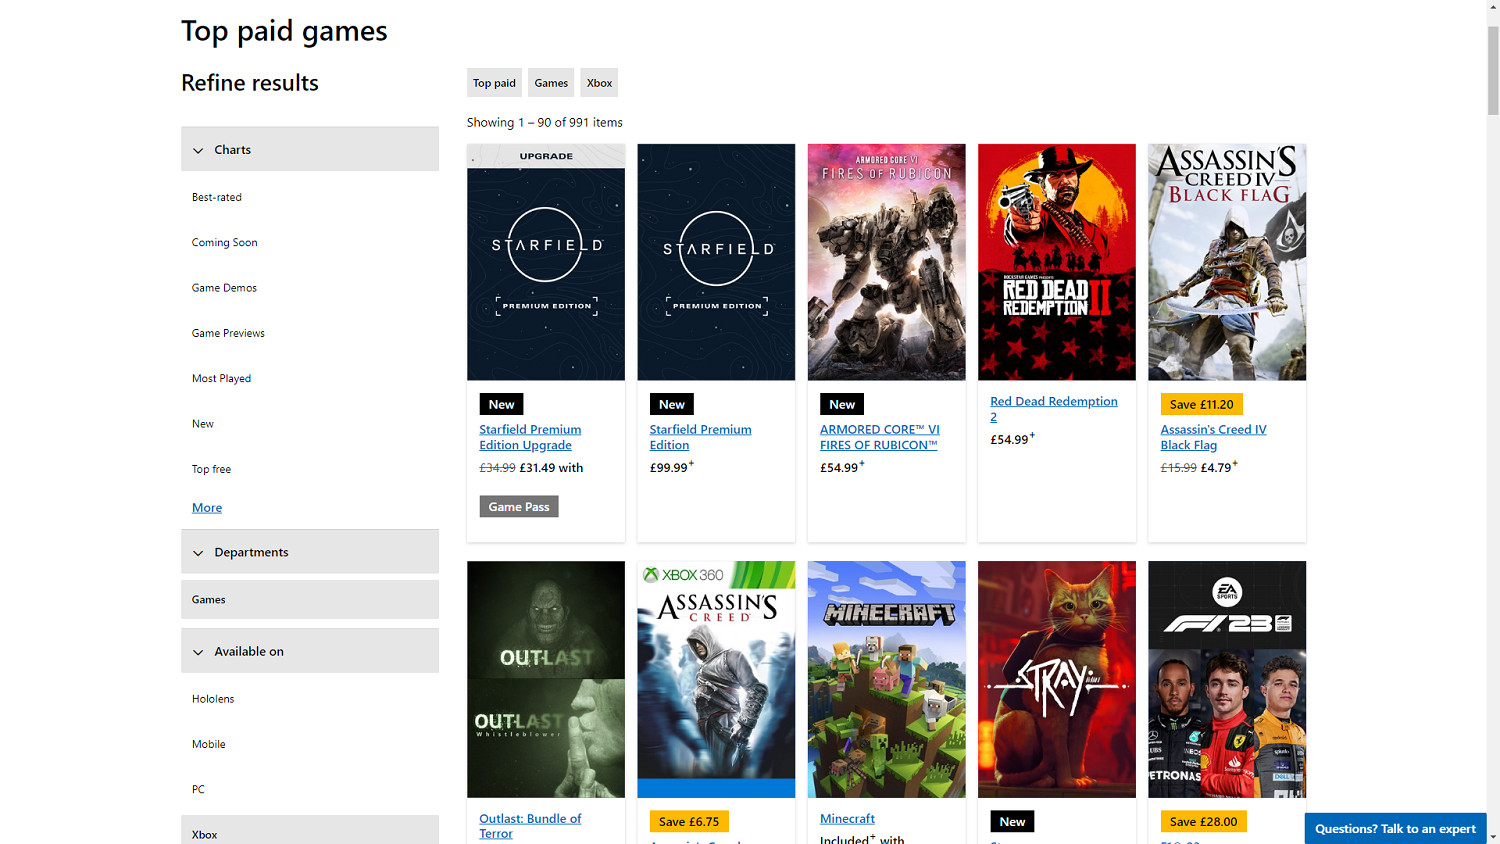Click the Game Pass badge on Starfield
This screenshot has height=844, width=1500.
[x=519, y=506]
